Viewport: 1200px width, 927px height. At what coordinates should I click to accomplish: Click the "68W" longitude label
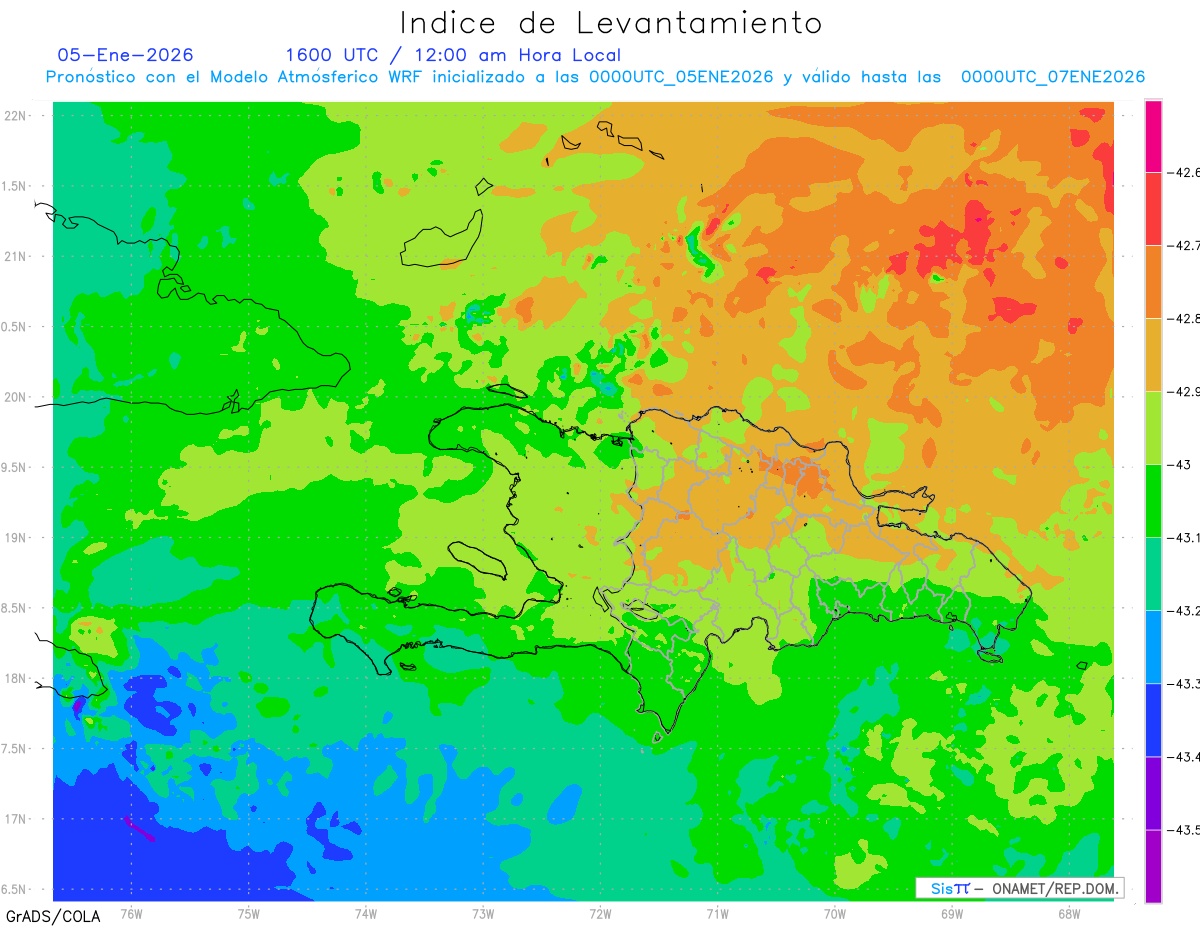1068,913
